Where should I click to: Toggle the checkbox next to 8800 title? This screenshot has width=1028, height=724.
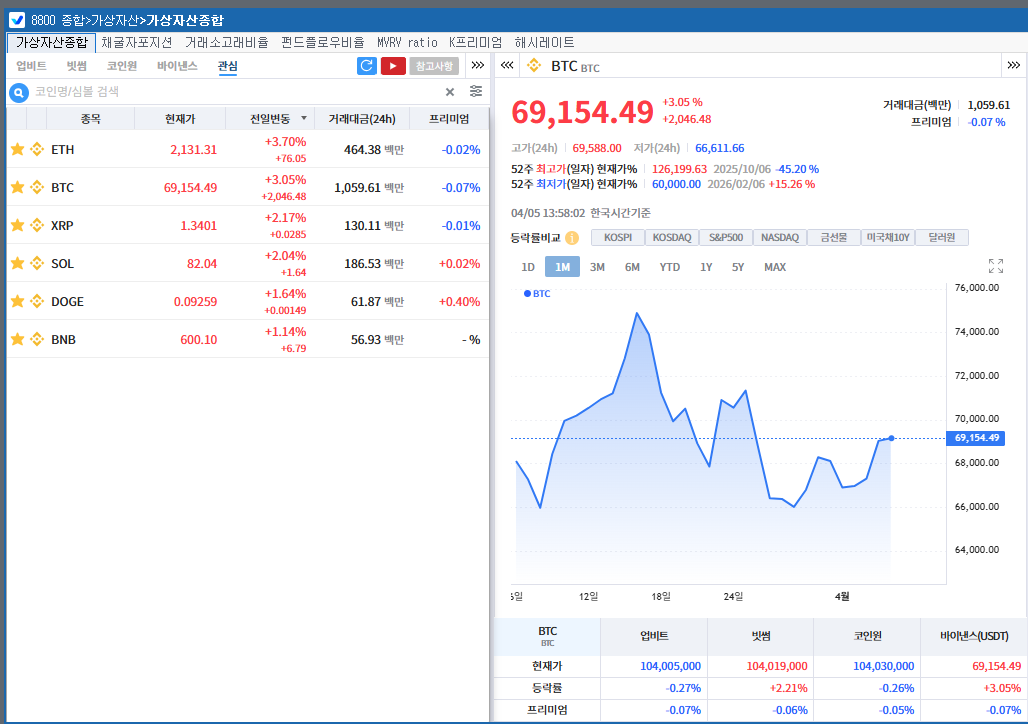click(17, 19)
